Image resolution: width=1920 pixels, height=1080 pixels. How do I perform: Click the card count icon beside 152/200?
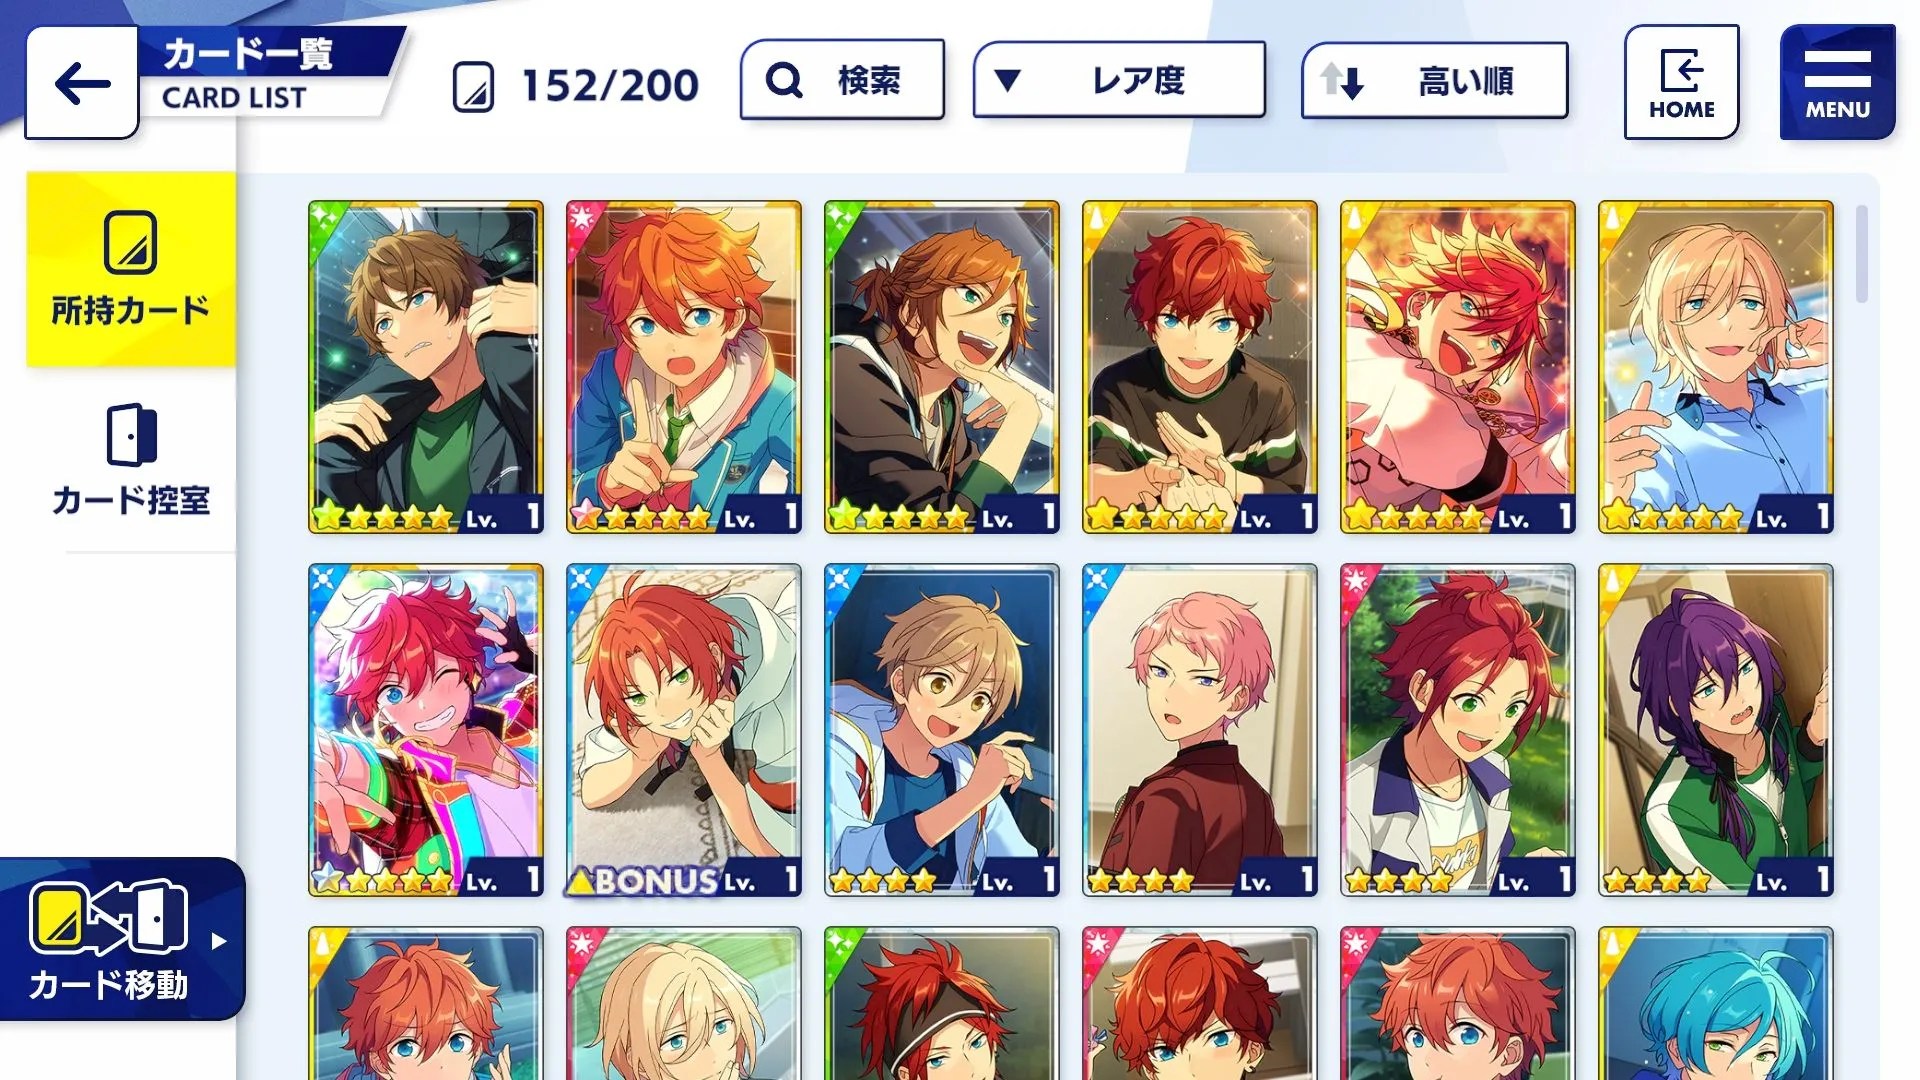[473, 86]
